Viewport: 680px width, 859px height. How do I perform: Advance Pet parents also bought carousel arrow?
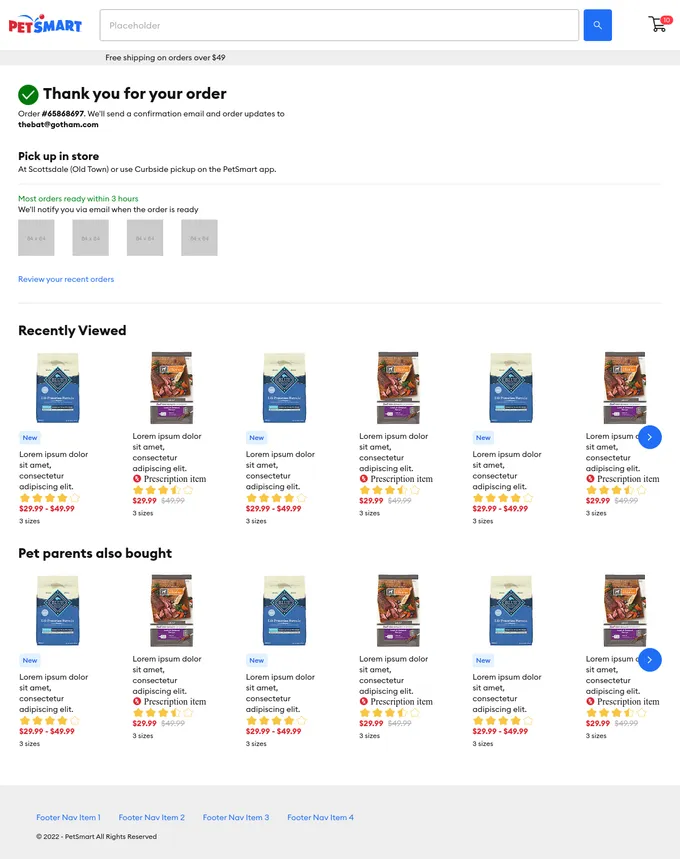649,660
